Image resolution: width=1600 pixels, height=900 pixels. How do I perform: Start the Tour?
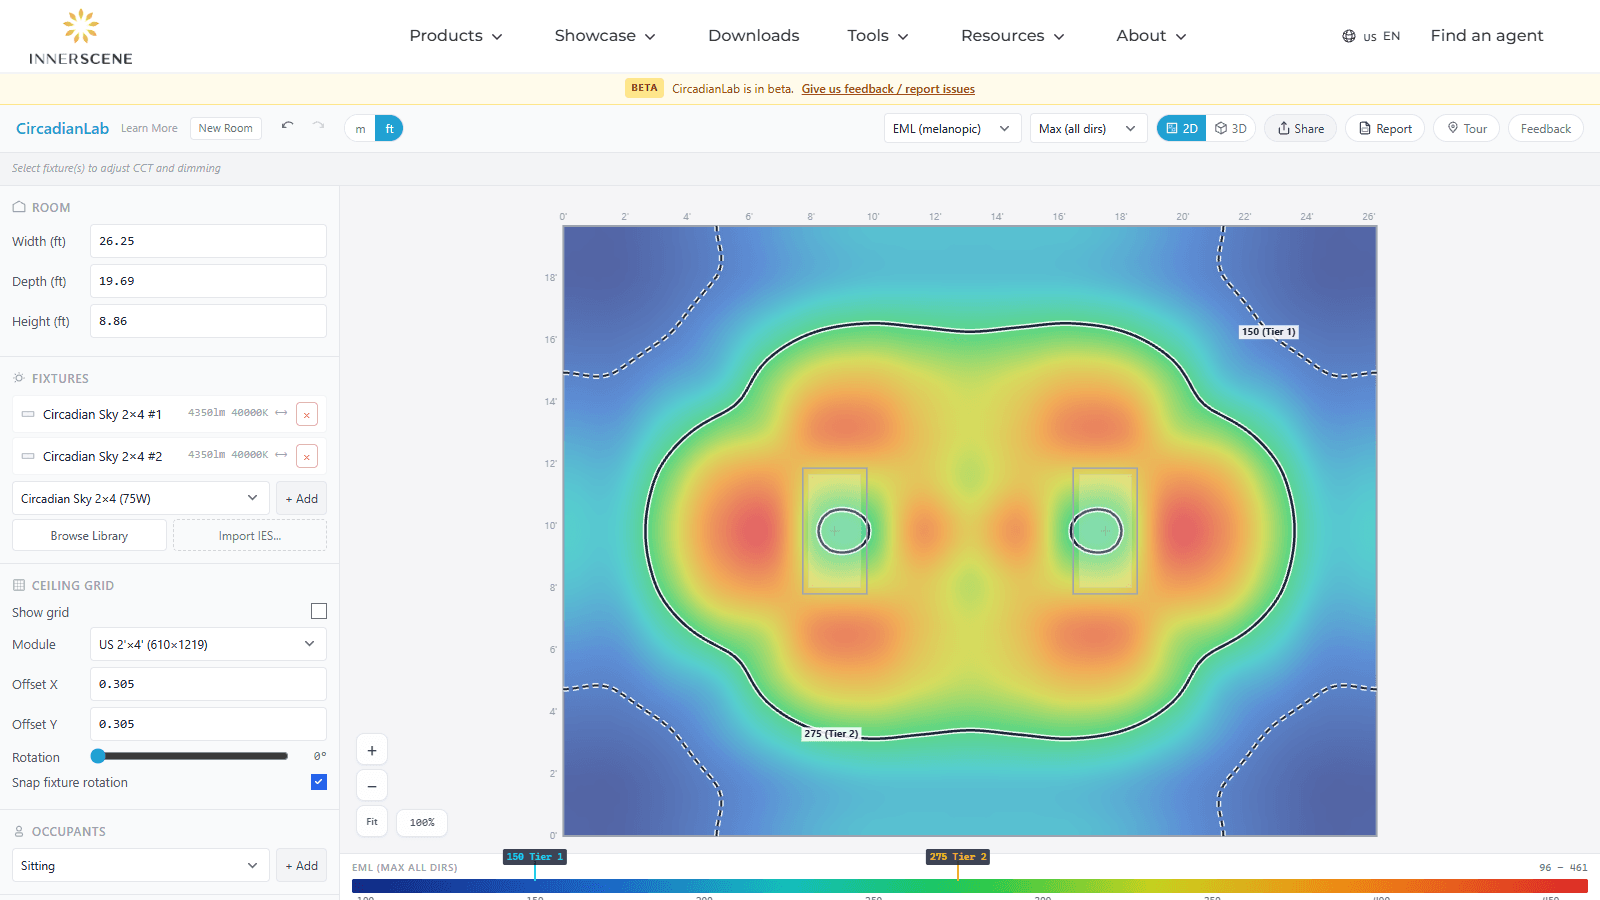1467,128
